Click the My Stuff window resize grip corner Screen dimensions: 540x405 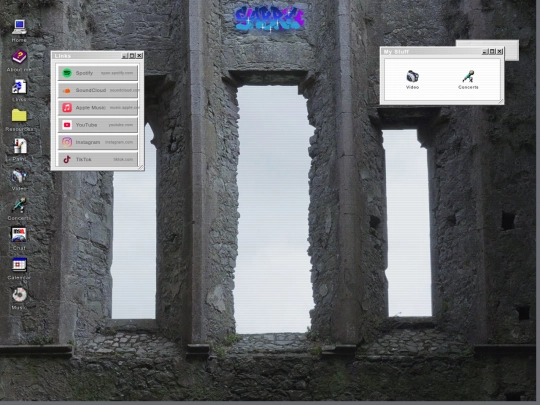(x=501, y=101)
